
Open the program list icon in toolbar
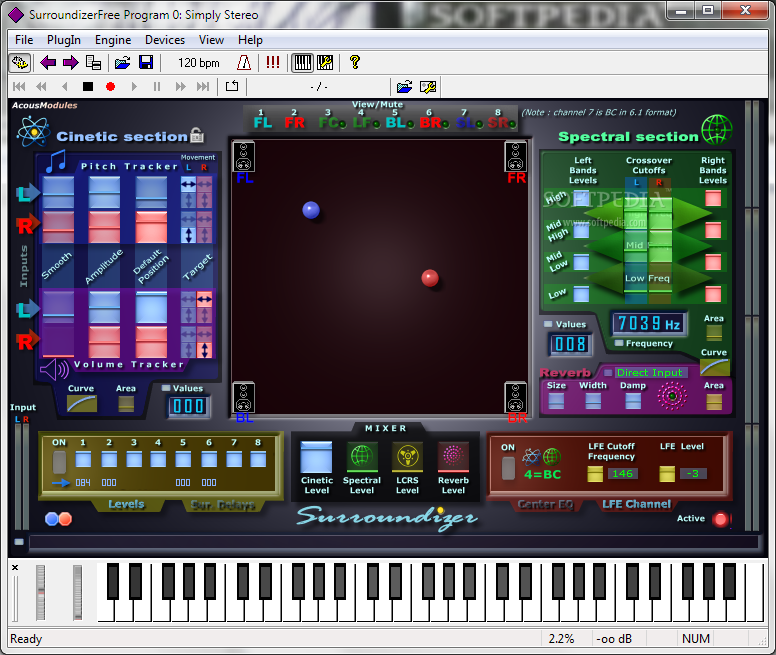93,63
